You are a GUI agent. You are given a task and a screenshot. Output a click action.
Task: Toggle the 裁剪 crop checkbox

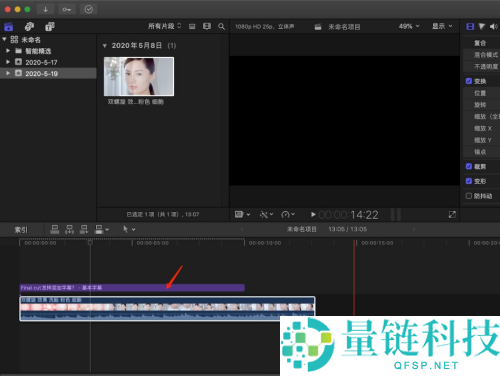pyautogui.click(x=469, y=166)
